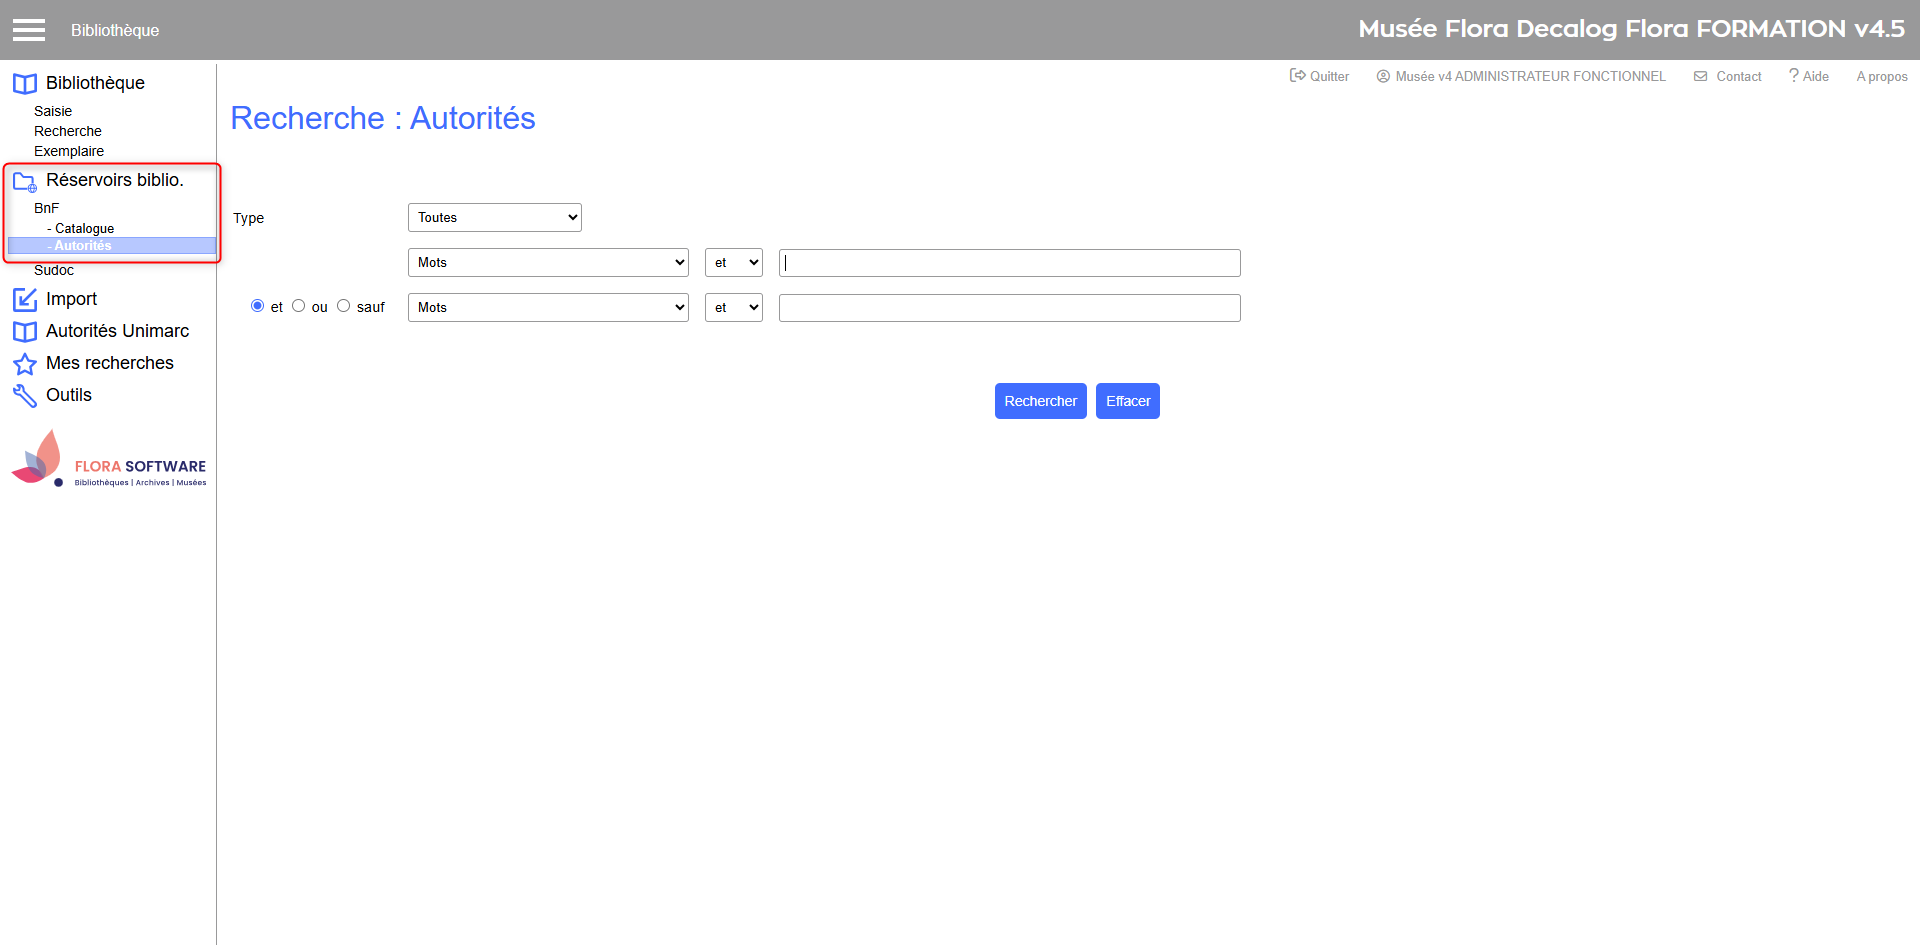
Task: Open the Type dropdown showing Toutes
Action: (494, 218)
